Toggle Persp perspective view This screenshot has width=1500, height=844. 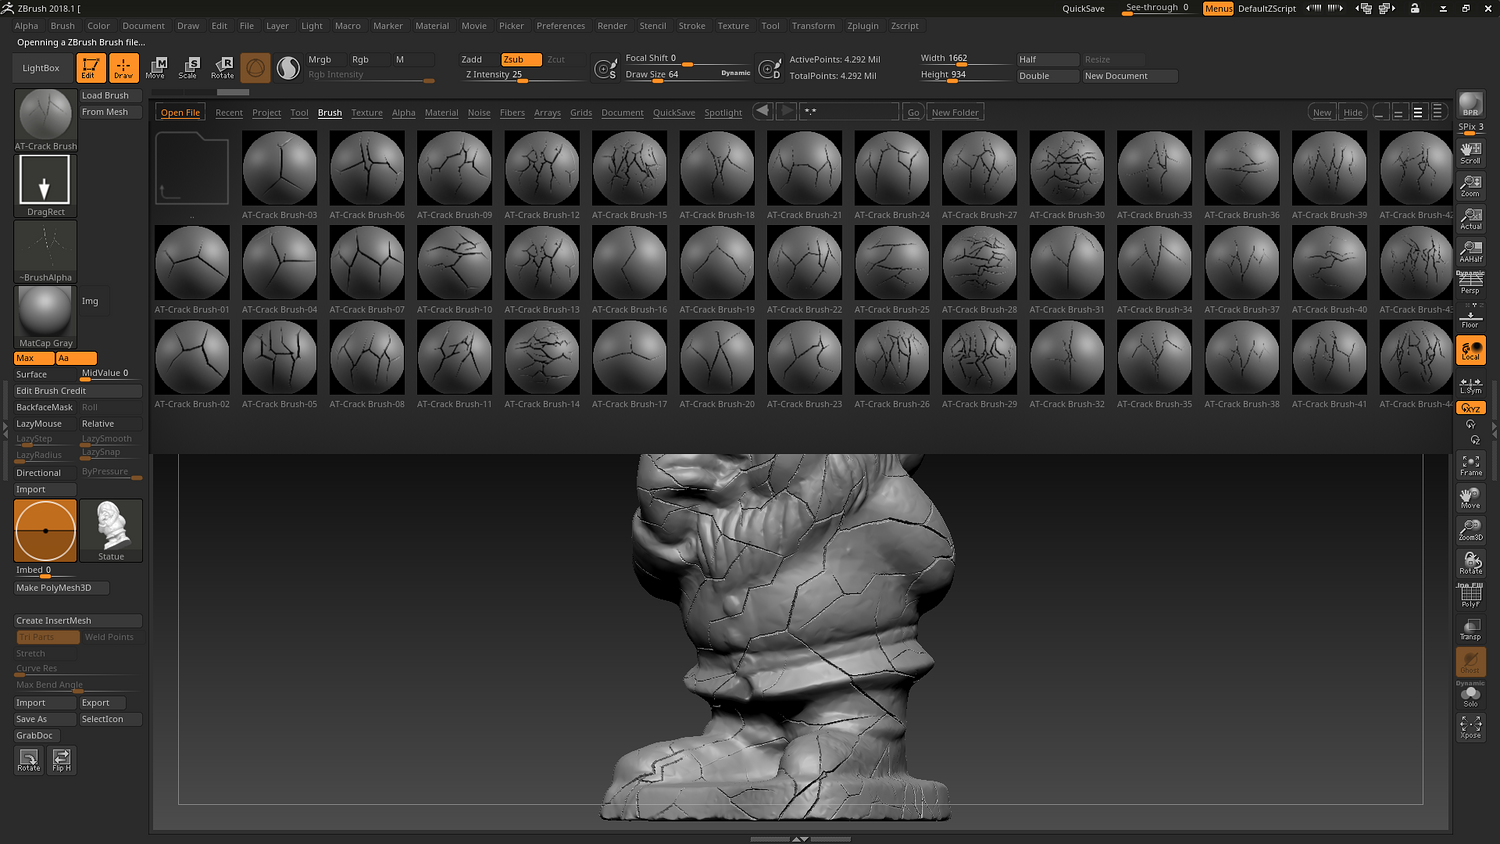1470,285
